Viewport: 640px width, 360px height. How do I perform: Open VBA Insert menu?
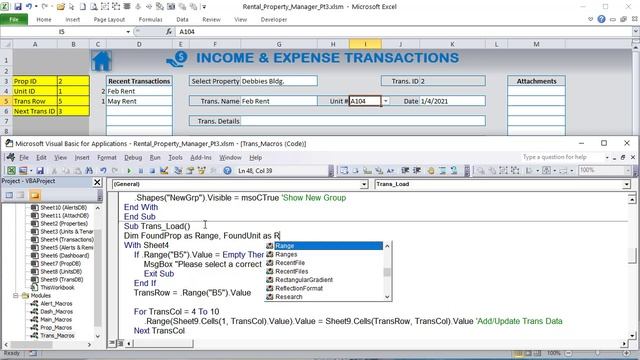point(82,158)
